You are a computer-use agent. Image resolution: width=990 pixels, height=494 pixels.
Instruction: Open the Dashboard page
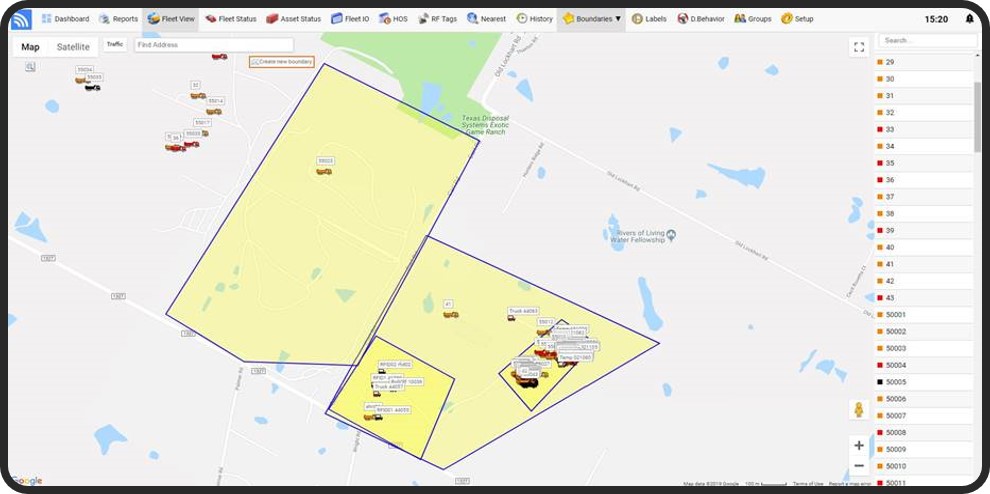pos(66,19)
